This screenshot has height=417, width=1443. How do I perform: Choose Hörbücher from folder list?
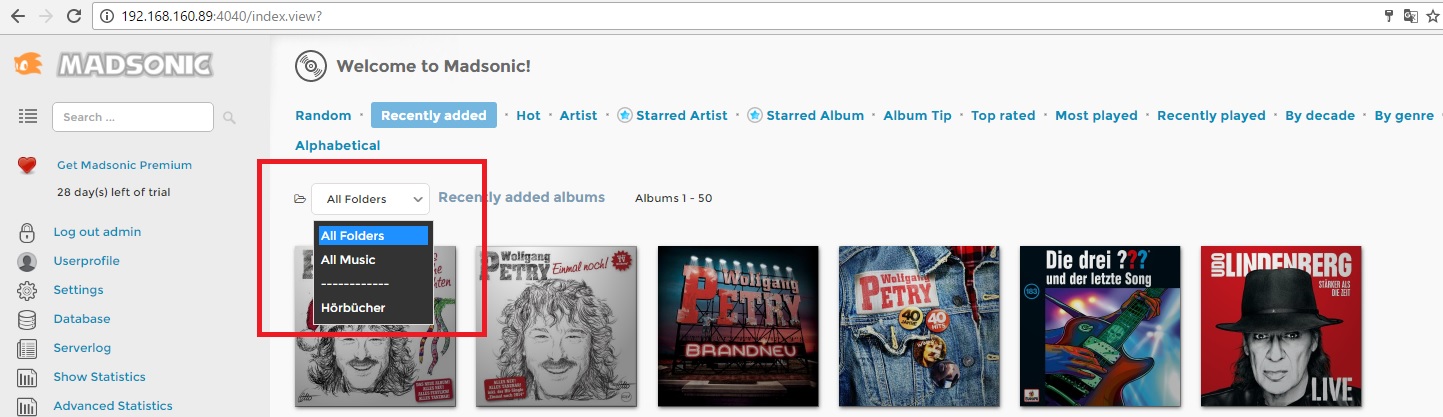coord(353,308)
